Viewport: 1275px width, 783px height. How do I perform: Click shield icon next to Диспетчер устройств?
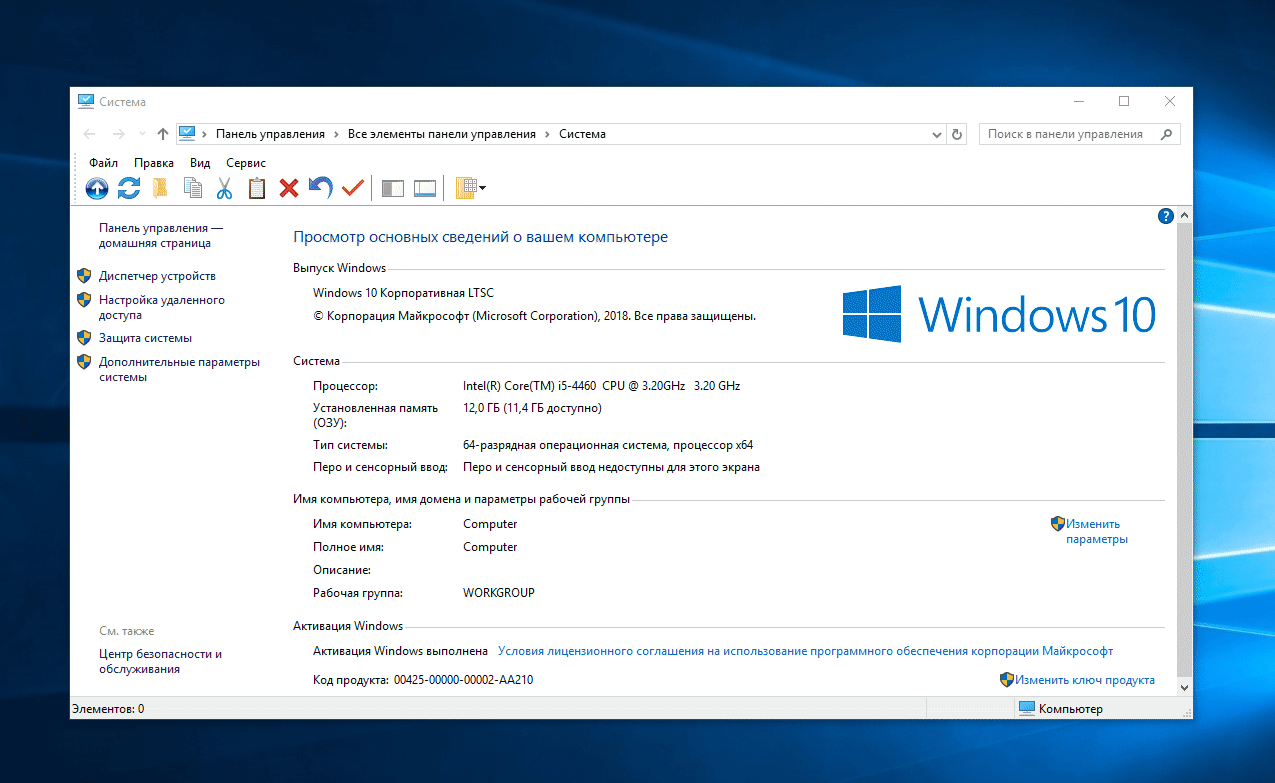84,276
